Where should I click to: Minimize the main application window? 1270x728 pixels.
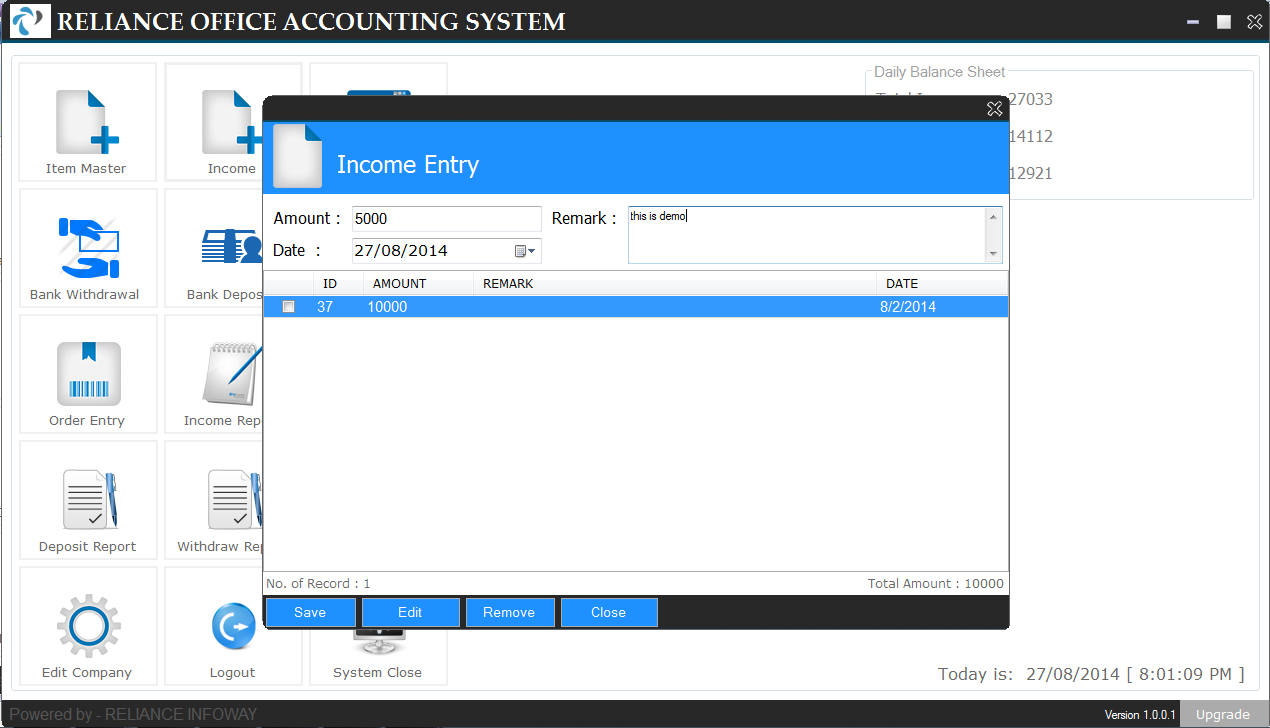pos(1191,22)
